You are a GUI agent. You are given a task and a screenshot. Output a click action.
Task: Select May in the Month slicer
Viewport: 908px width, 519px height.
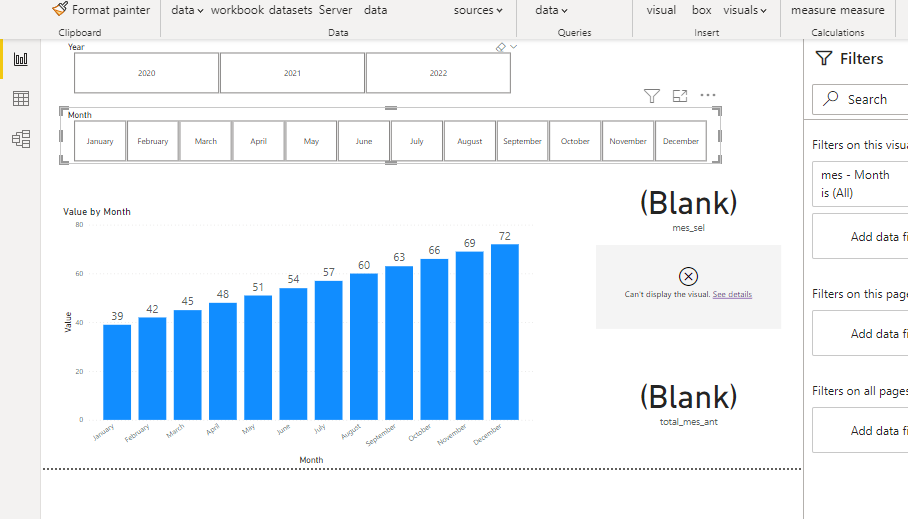pyautogui.click(x=311, y=141)
